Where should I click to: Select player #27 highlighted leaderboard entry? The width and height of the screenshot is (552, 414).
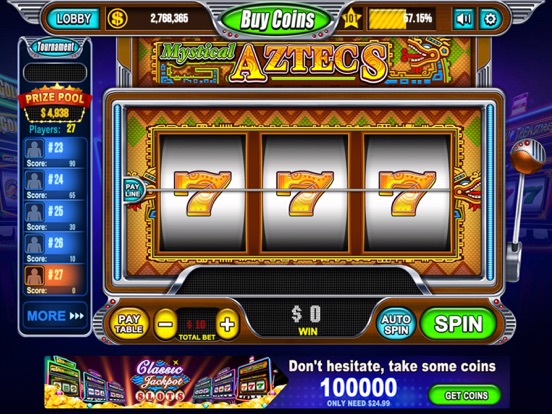tap(55, 280)
